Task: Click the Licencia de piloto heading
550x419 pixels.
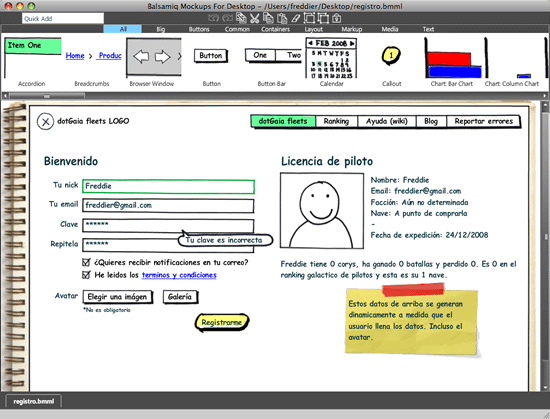Action: coord(327,161)
